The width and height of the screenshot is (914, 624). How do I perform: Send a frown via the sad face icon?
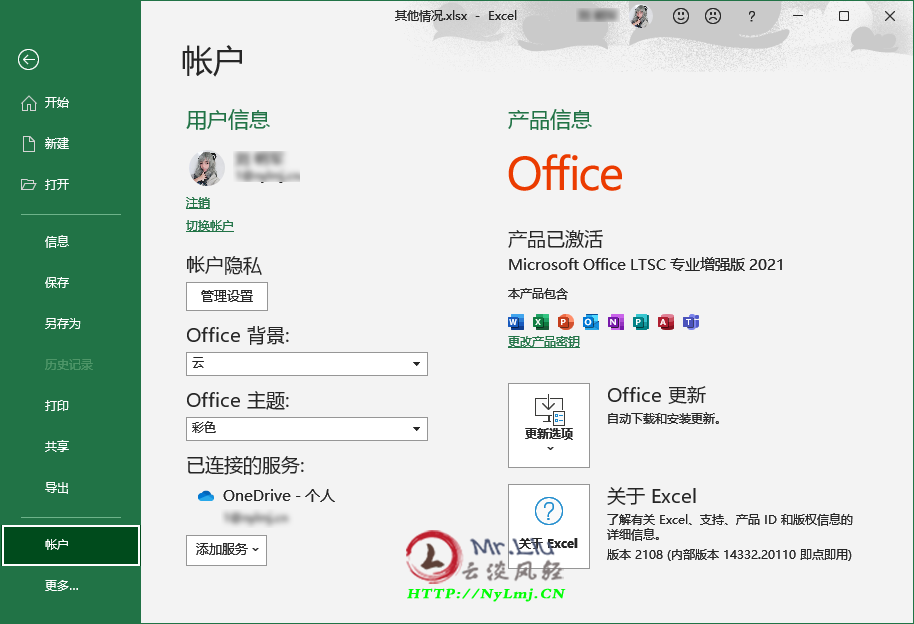713,16
